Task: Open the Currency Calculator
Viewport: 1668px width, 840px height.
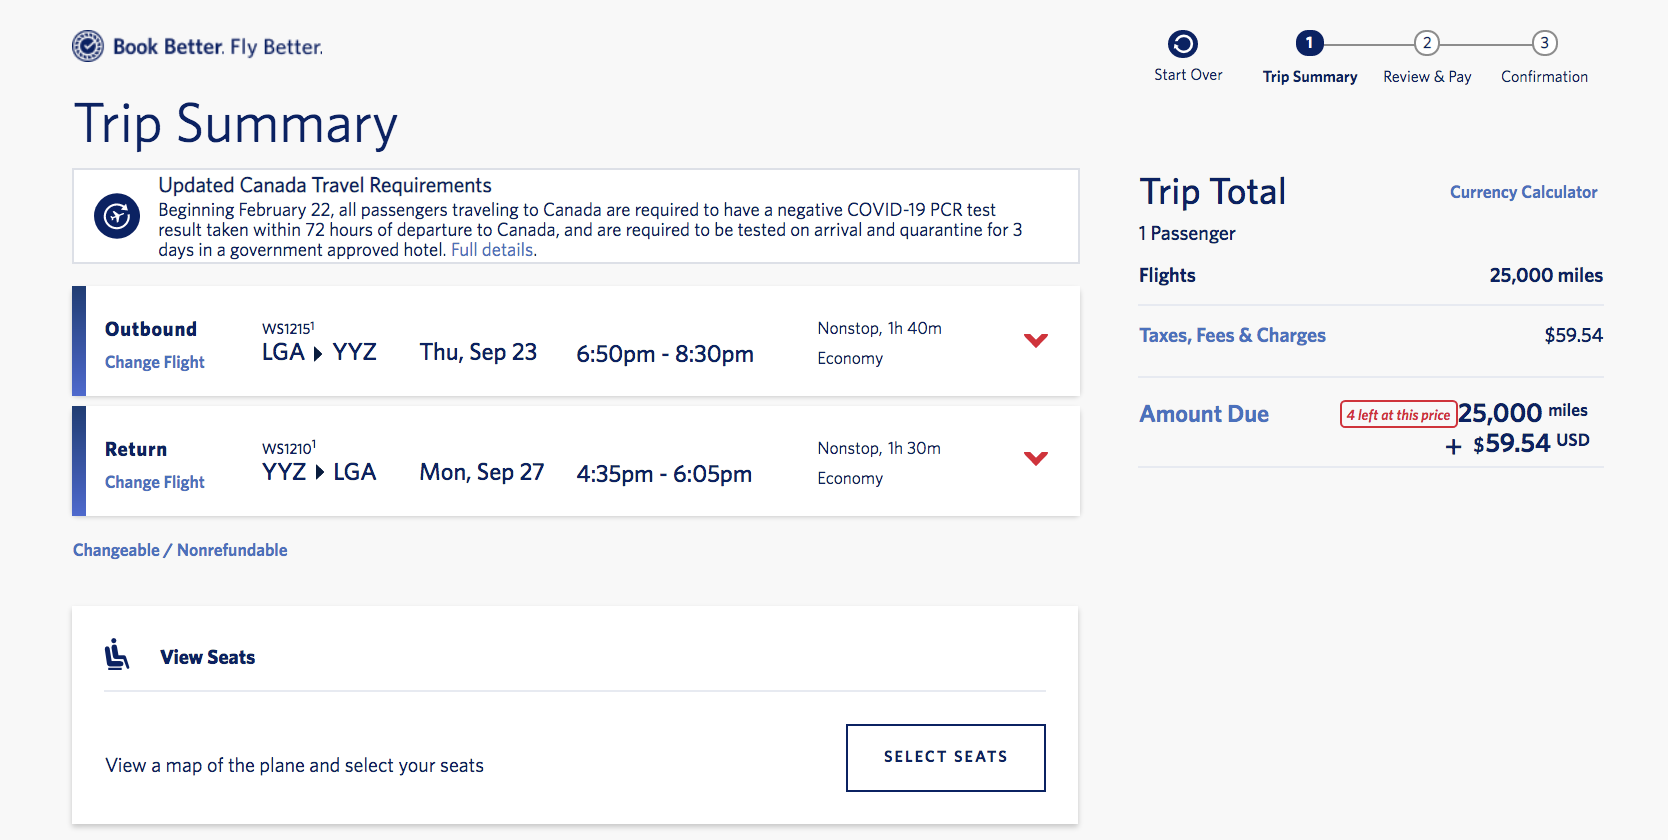Action: 1523,192
